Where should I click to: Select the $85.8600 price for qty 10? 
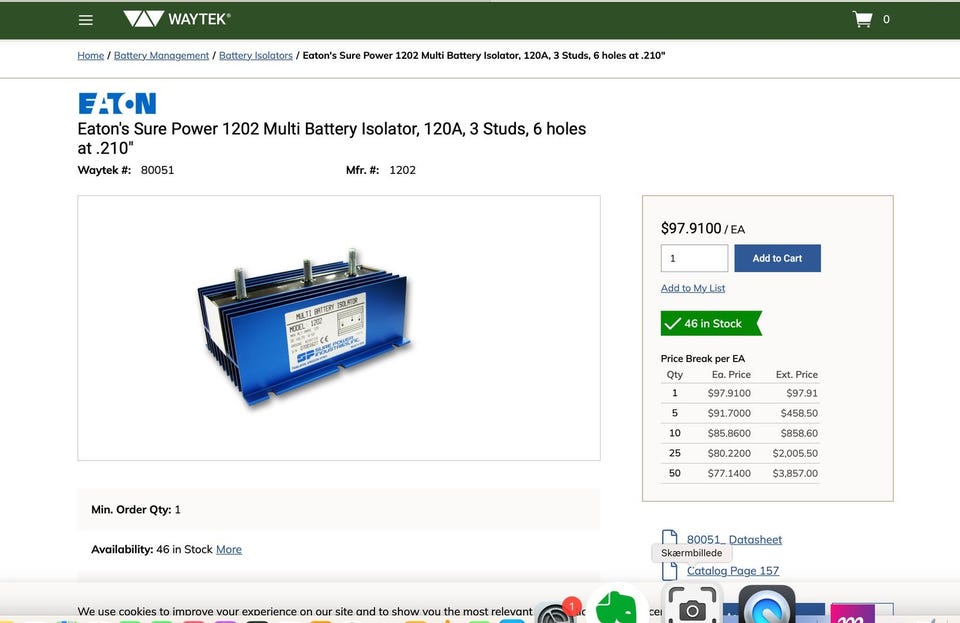(x=729, y=433)
